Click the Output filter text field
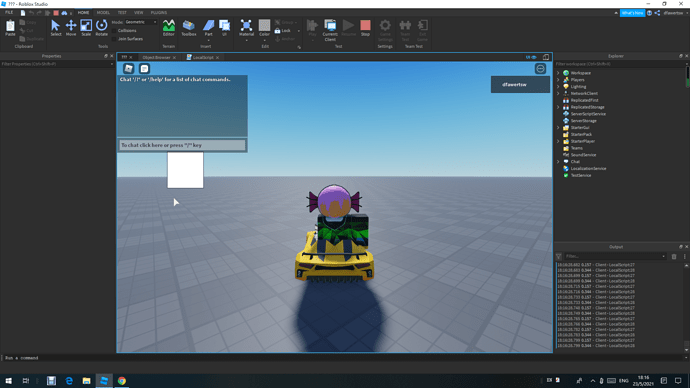 pos(612,256)
